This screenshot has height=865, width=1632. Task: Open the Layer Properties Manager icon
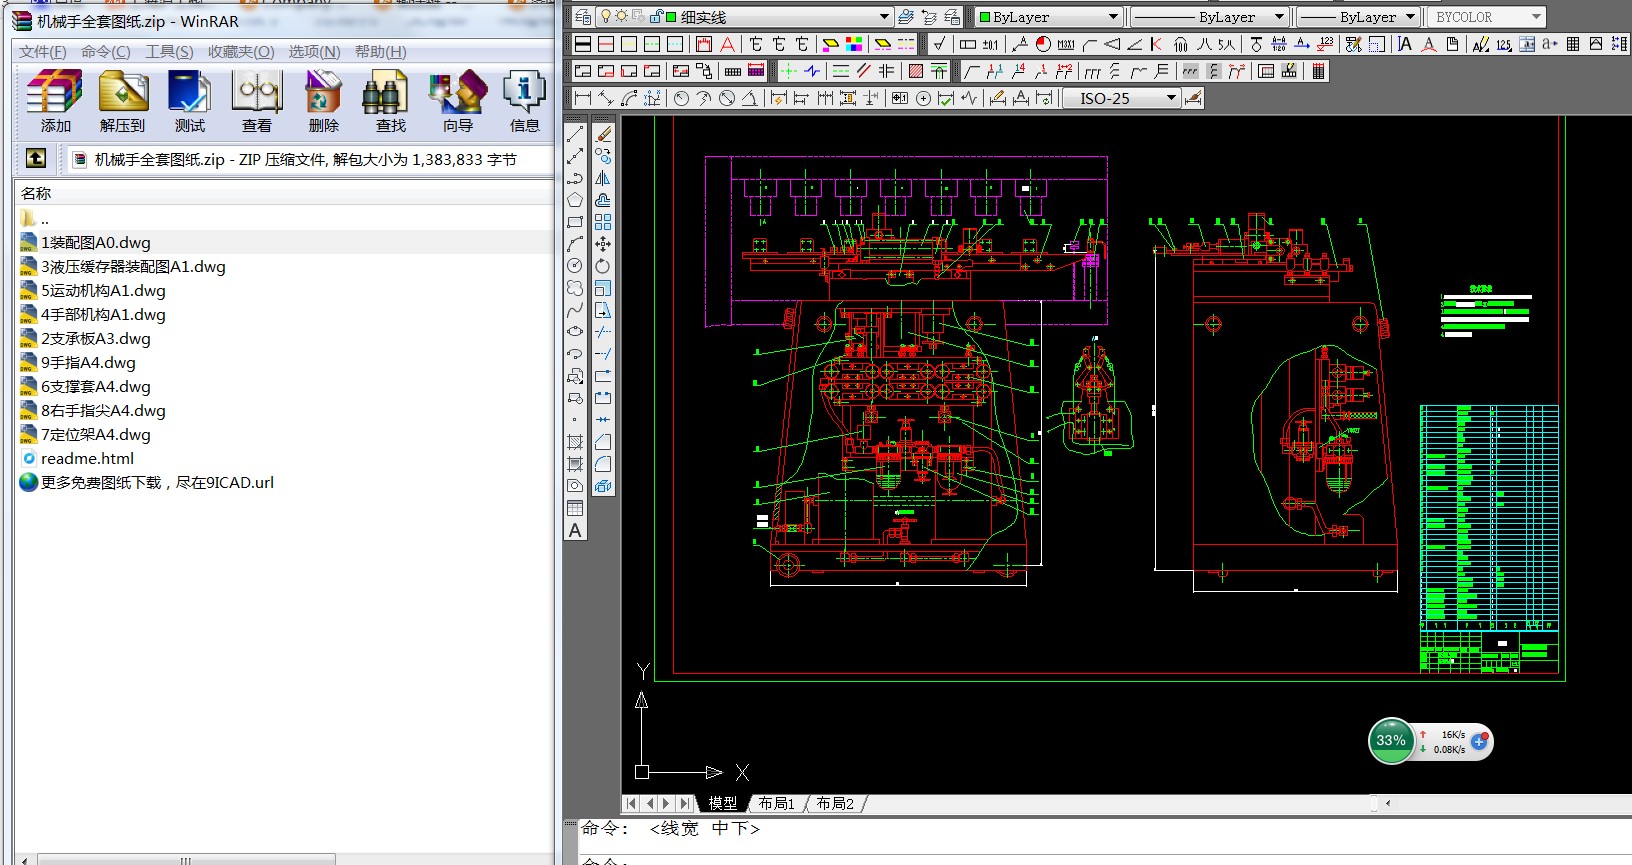(583, 17)
